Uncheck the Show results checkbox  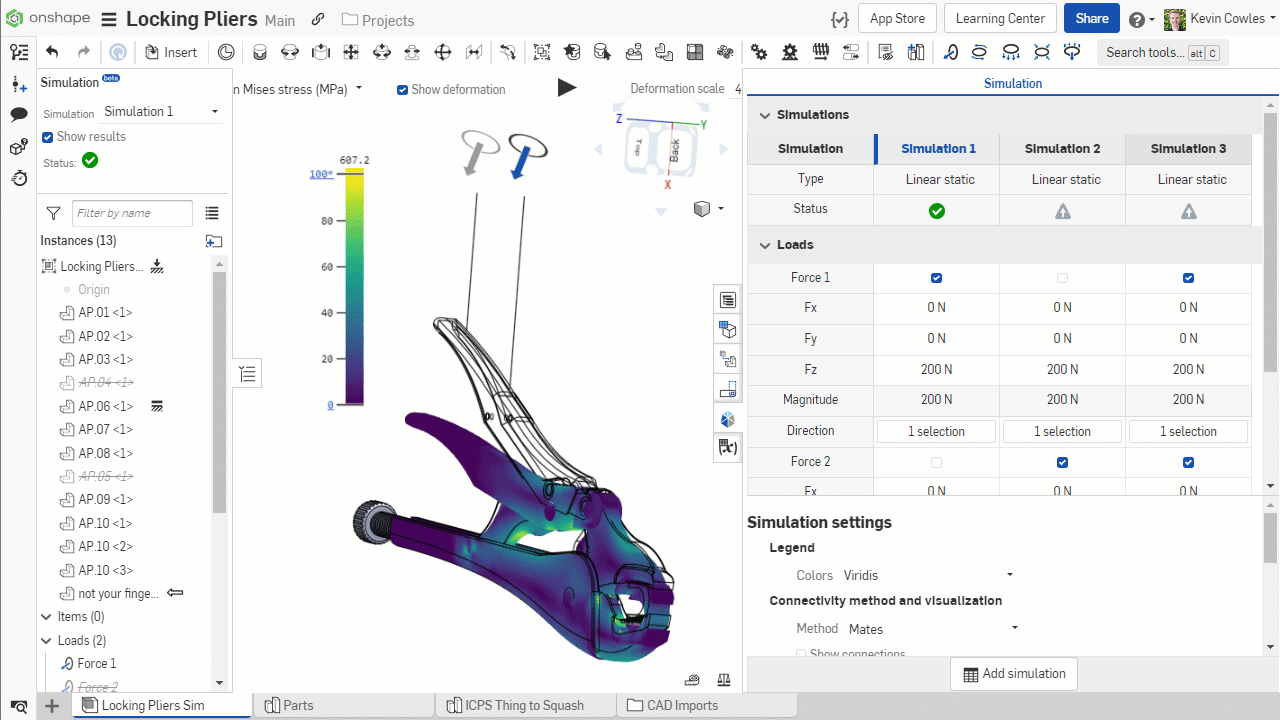click(47, 137)
